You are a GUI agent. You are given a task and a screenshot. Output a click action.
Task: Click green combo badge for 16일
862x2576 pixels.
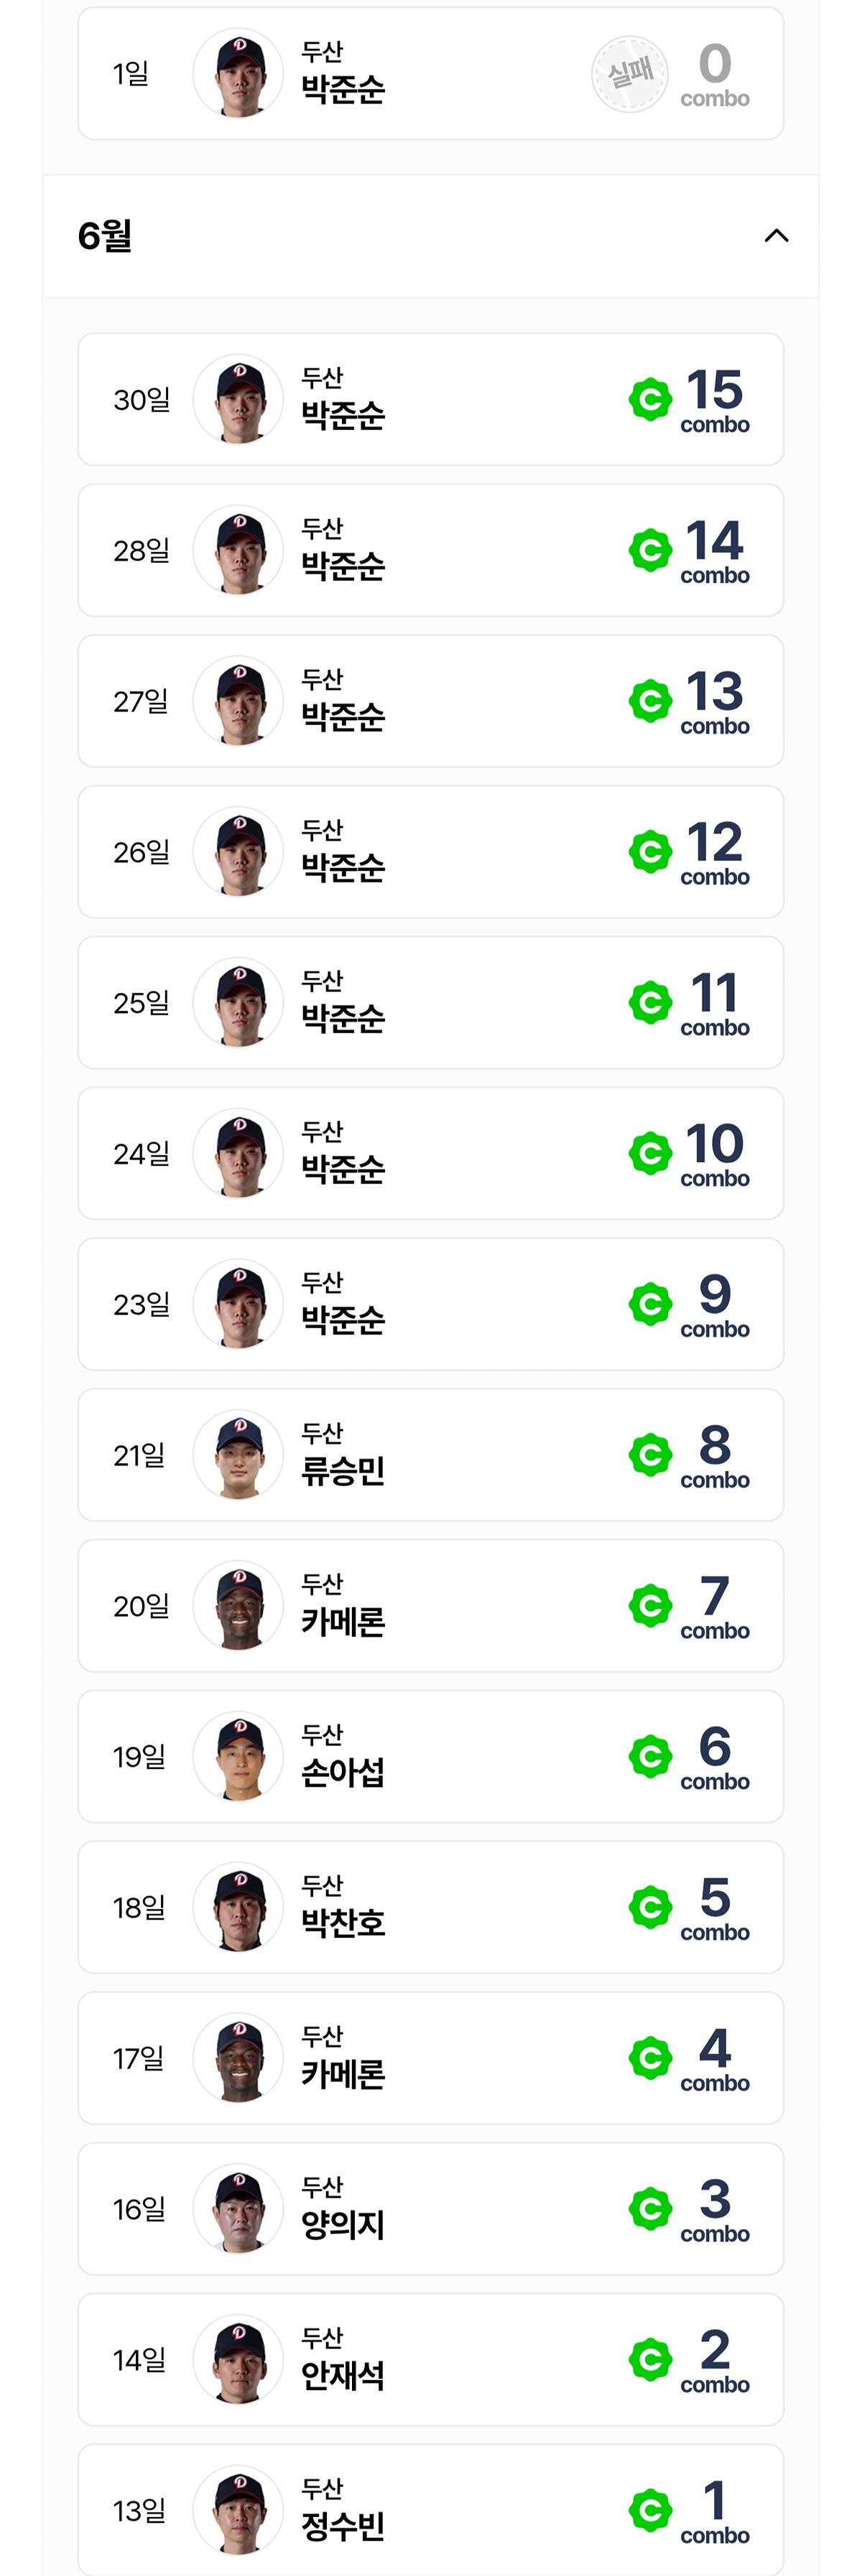(650, 2209)
